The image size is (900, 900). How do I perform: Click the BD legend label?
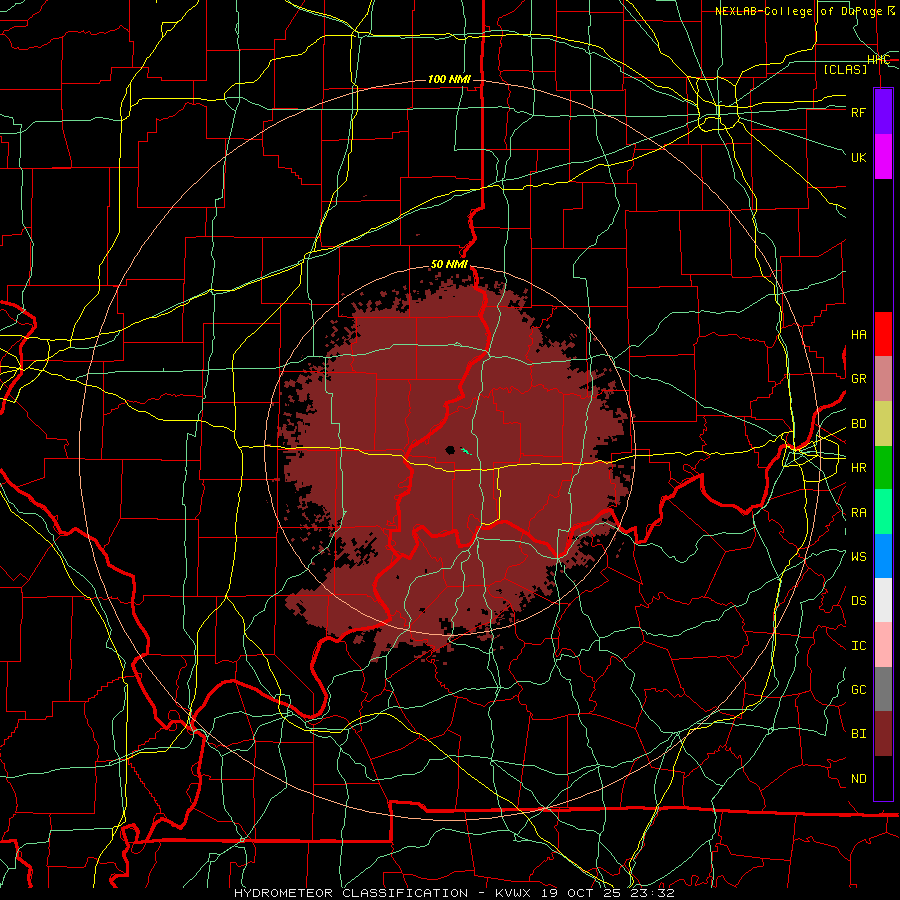859,424
